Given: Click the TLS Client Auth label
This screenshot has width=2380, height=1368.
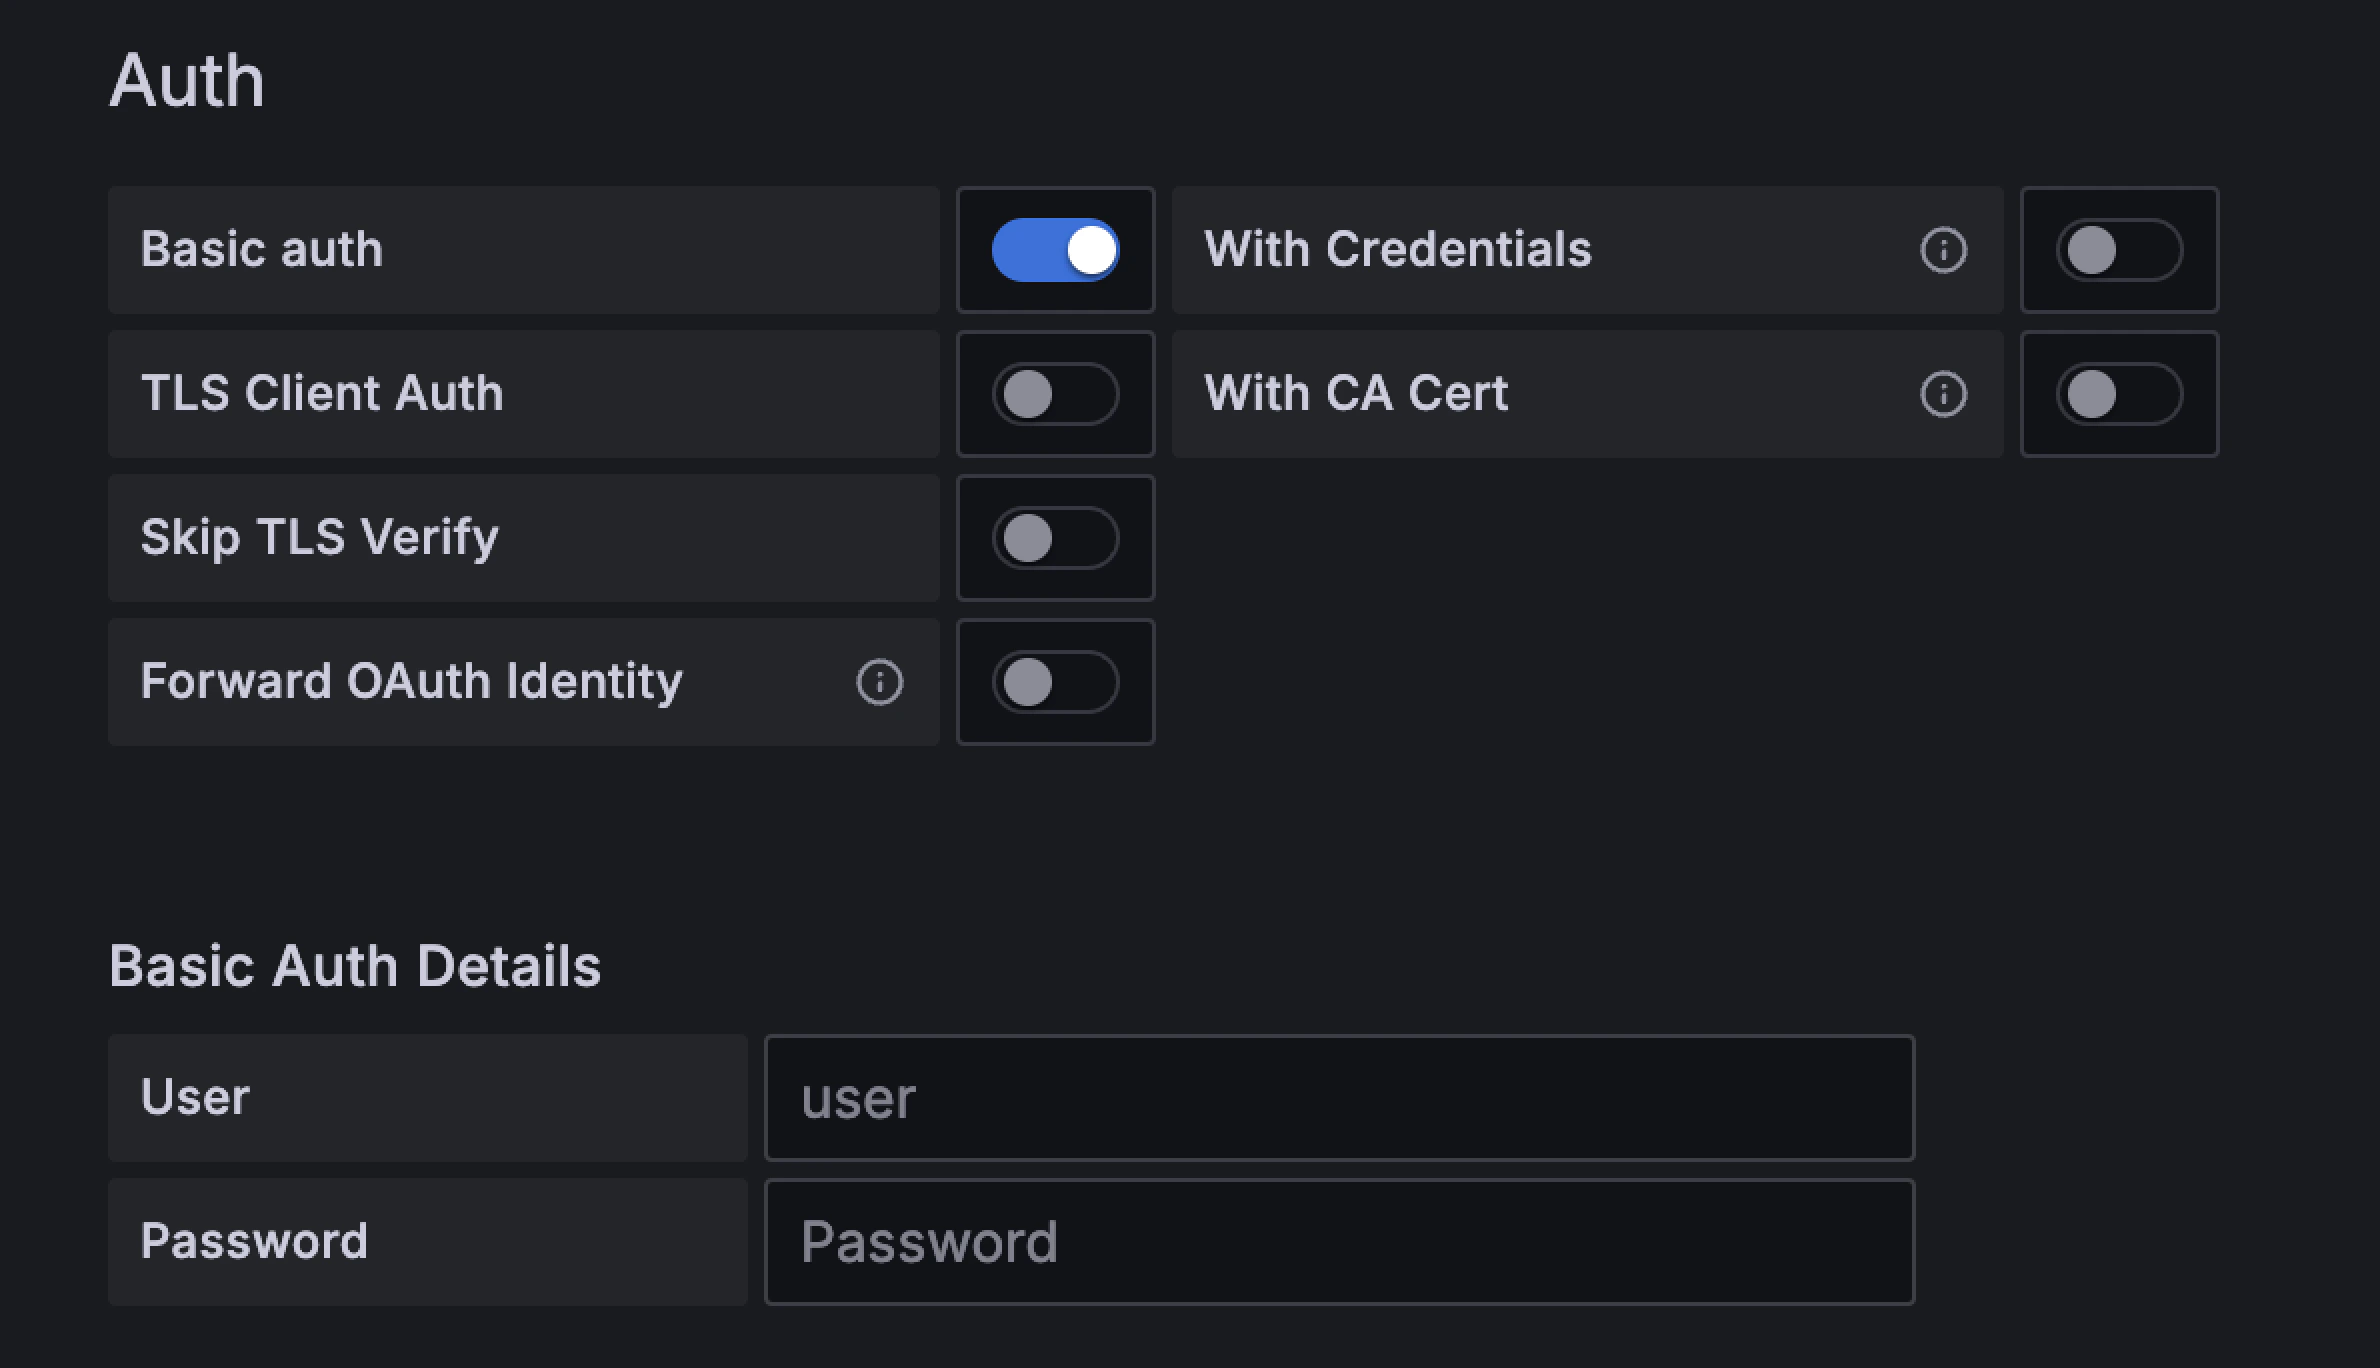Looking at the screenshot, I should tap(322, 393).
